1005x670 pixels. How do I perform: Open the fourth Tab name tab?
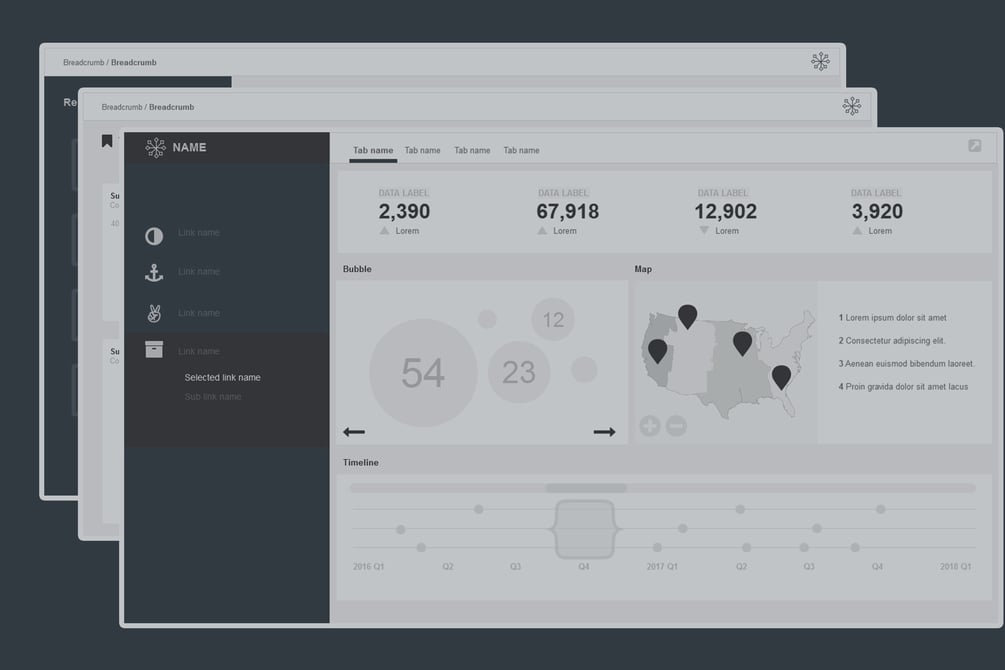click(x=521, y=150)
